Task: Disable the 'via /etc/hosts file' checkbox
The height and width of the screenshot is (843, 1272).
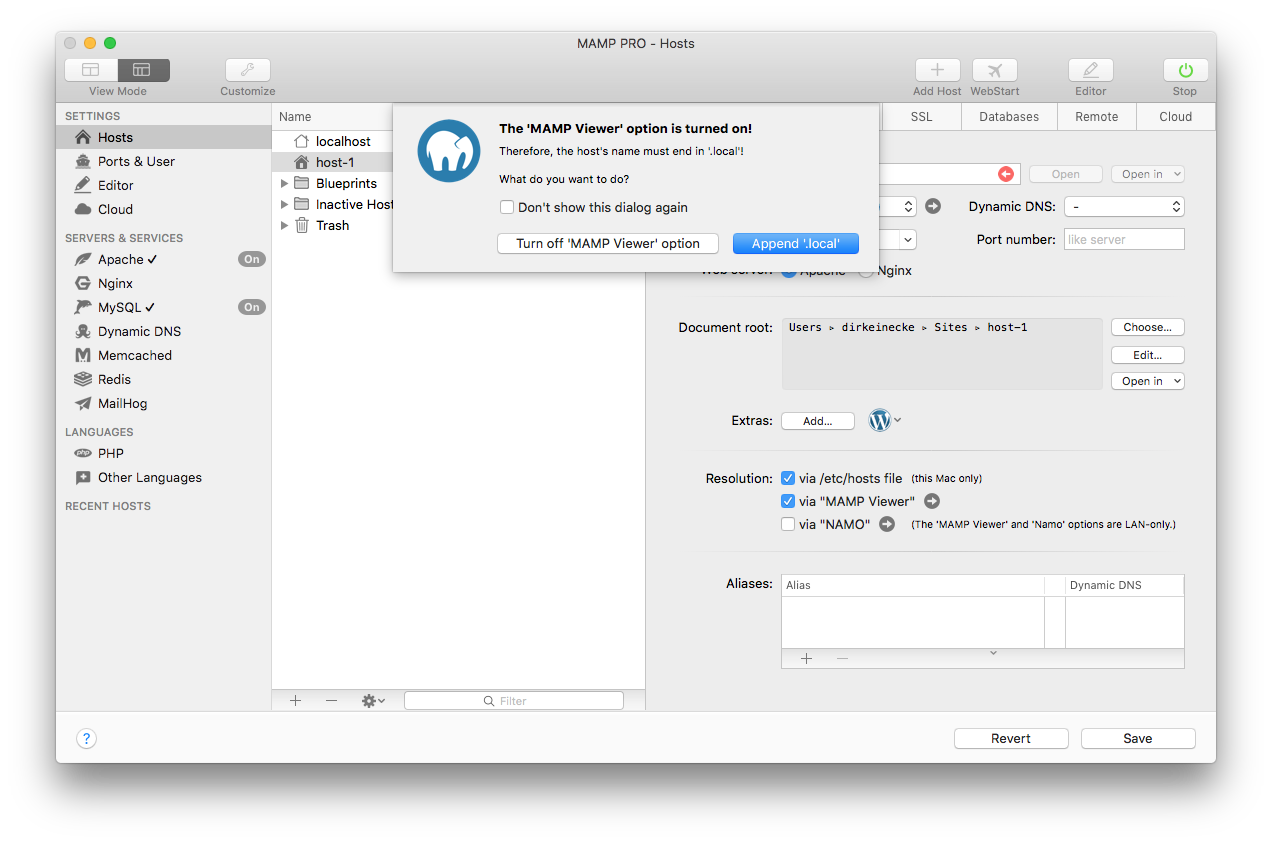Action: 788,478
